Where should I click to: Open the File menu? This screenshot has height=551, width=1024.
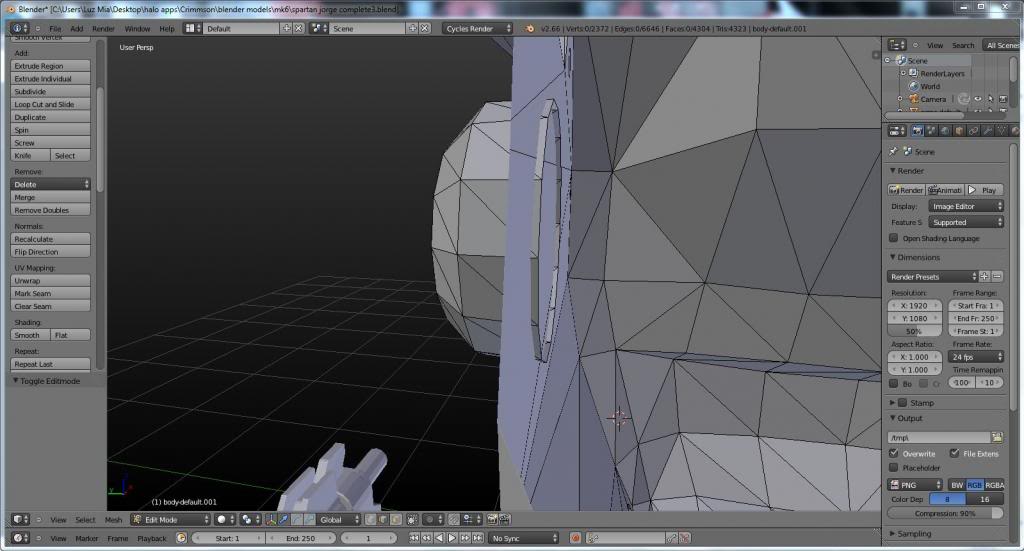pyautogui.click(x=55, y=29)
